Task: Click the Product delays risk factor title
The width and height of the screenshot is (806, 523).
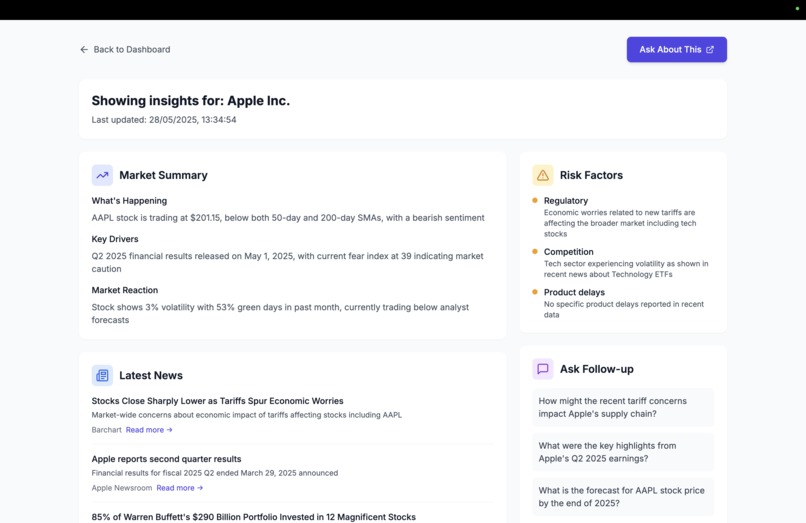Action: (x=574, y=292)
